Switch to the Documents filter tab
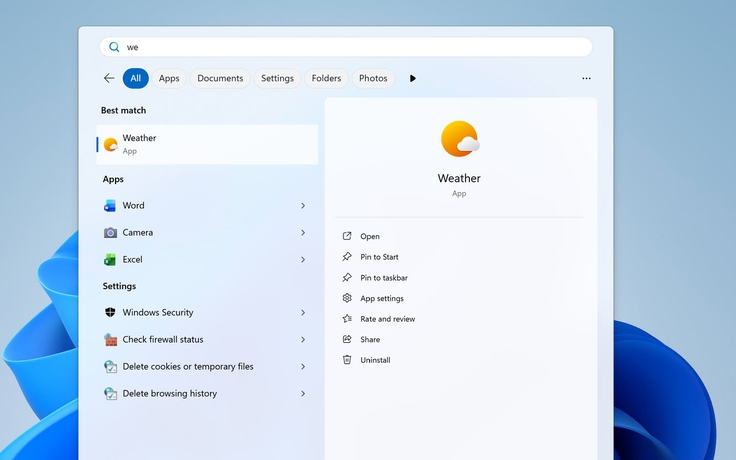This screenshot has width=736, height=460. (x=220, y=78)
